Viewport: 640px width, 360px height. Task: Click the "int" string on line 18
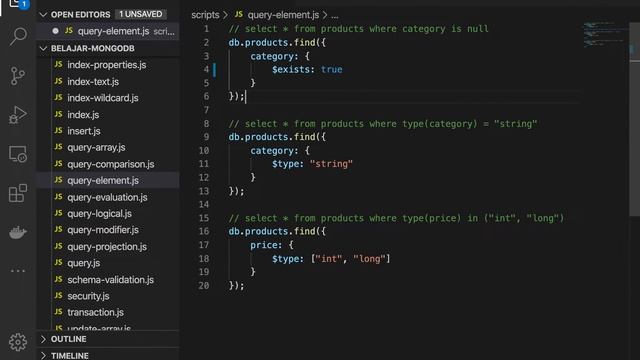(329, 258)
